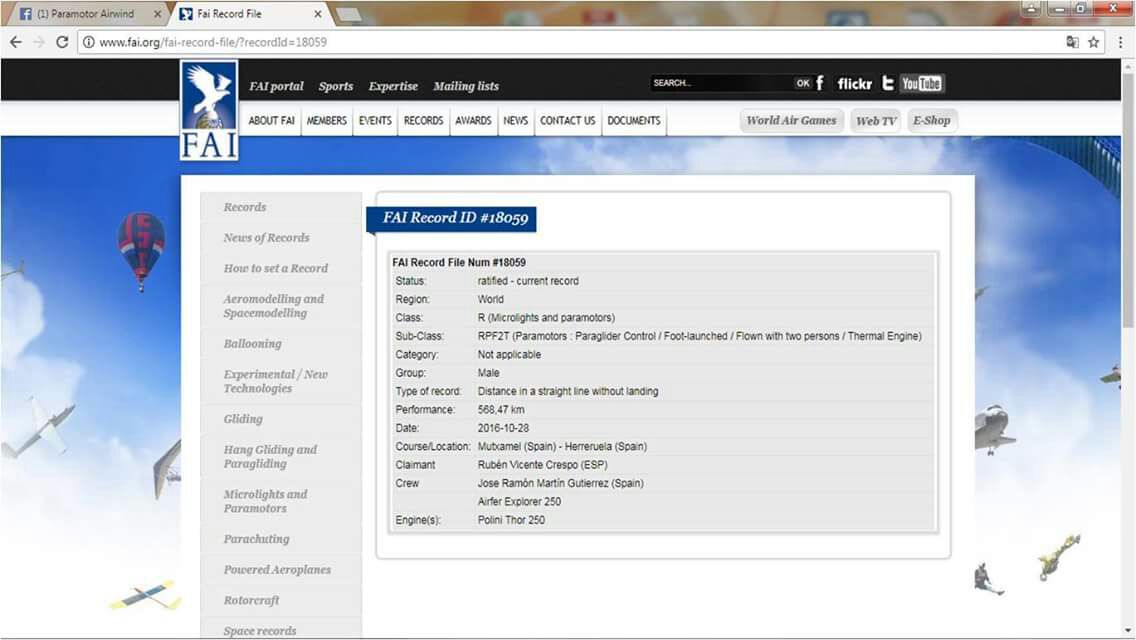Open the YouTube channel icon
1136x640 pixels.
click(921, 84)
